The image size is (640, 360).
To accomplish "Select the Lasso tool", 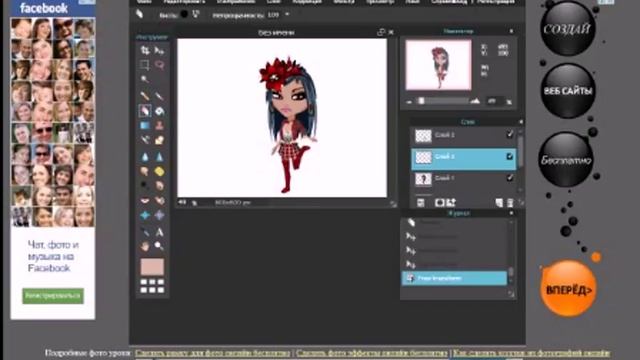I will point(160,64).
